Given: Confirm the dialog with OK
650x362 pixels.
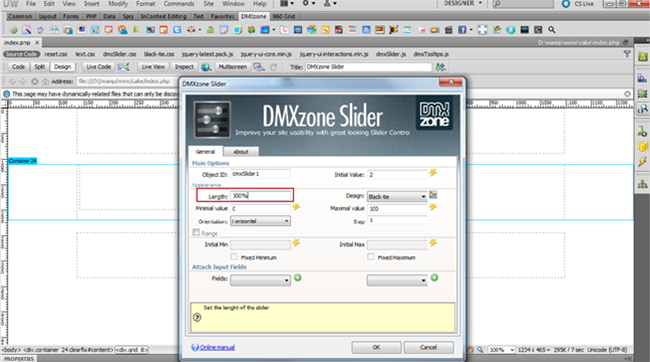Looking at the screenshot, I should click(x=376, y=347).
